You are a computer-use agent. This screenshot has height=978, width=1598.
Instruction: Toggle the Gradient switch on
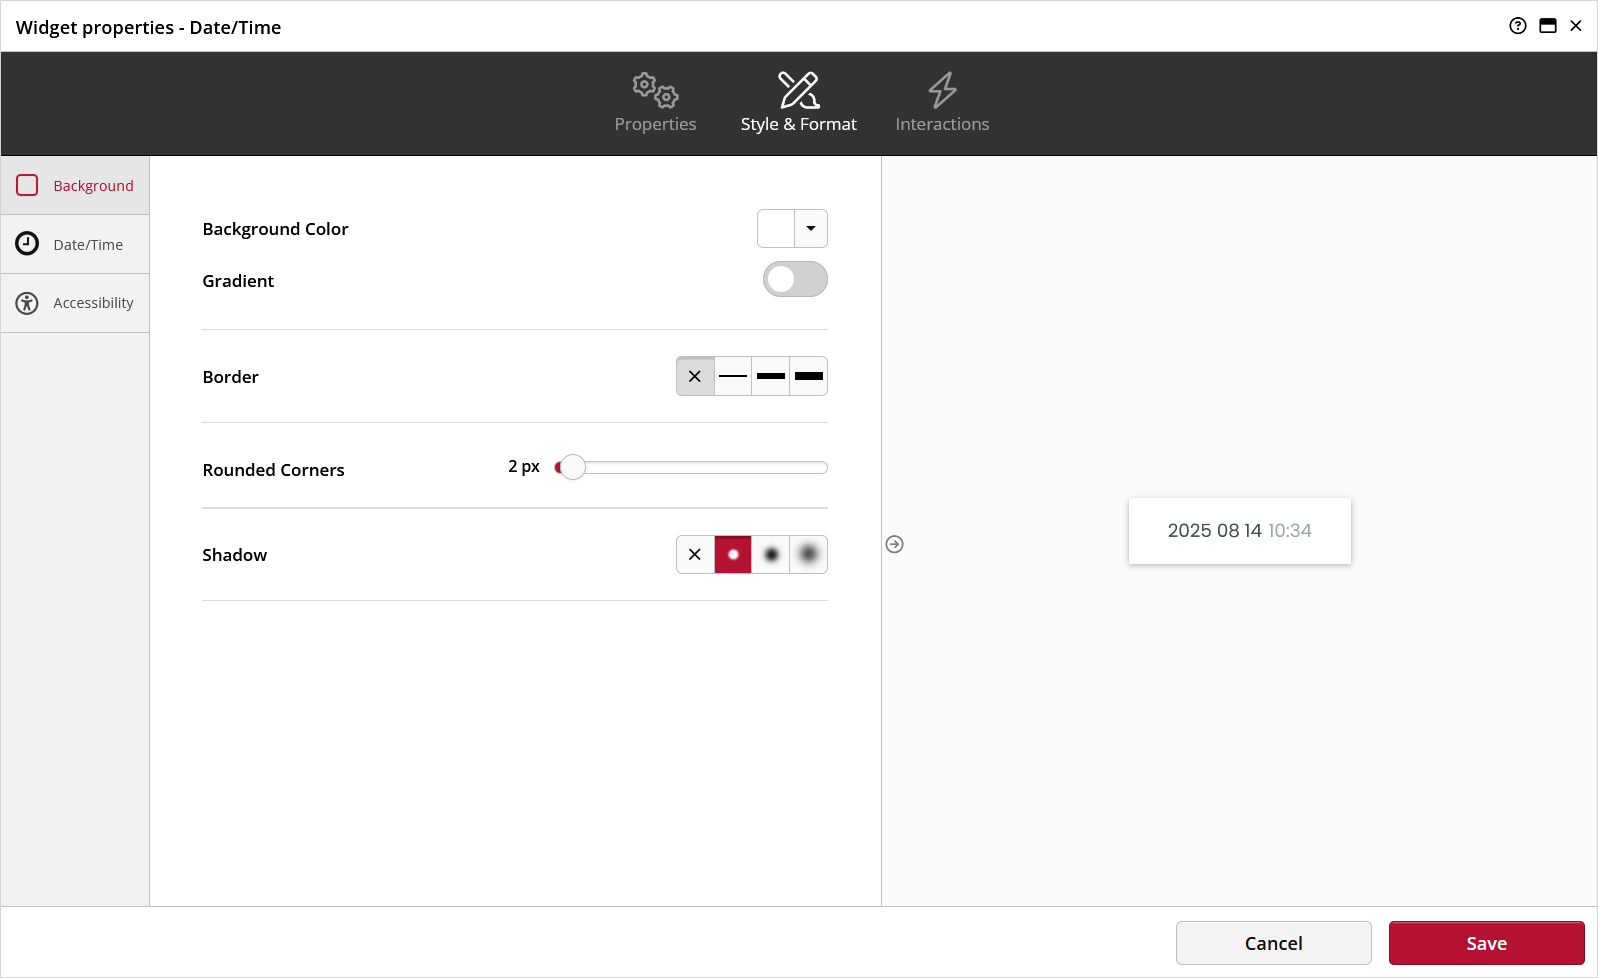click(795, 279)
